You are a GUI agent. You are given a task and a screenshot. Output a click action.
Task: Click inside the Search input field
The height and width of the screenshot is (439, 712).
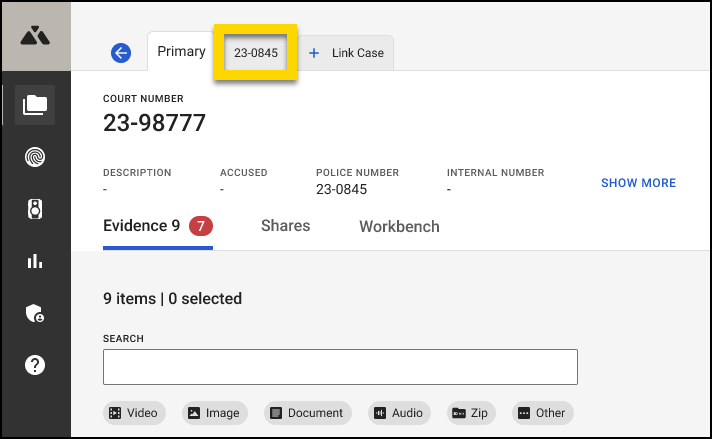click(x=340, y=367)
